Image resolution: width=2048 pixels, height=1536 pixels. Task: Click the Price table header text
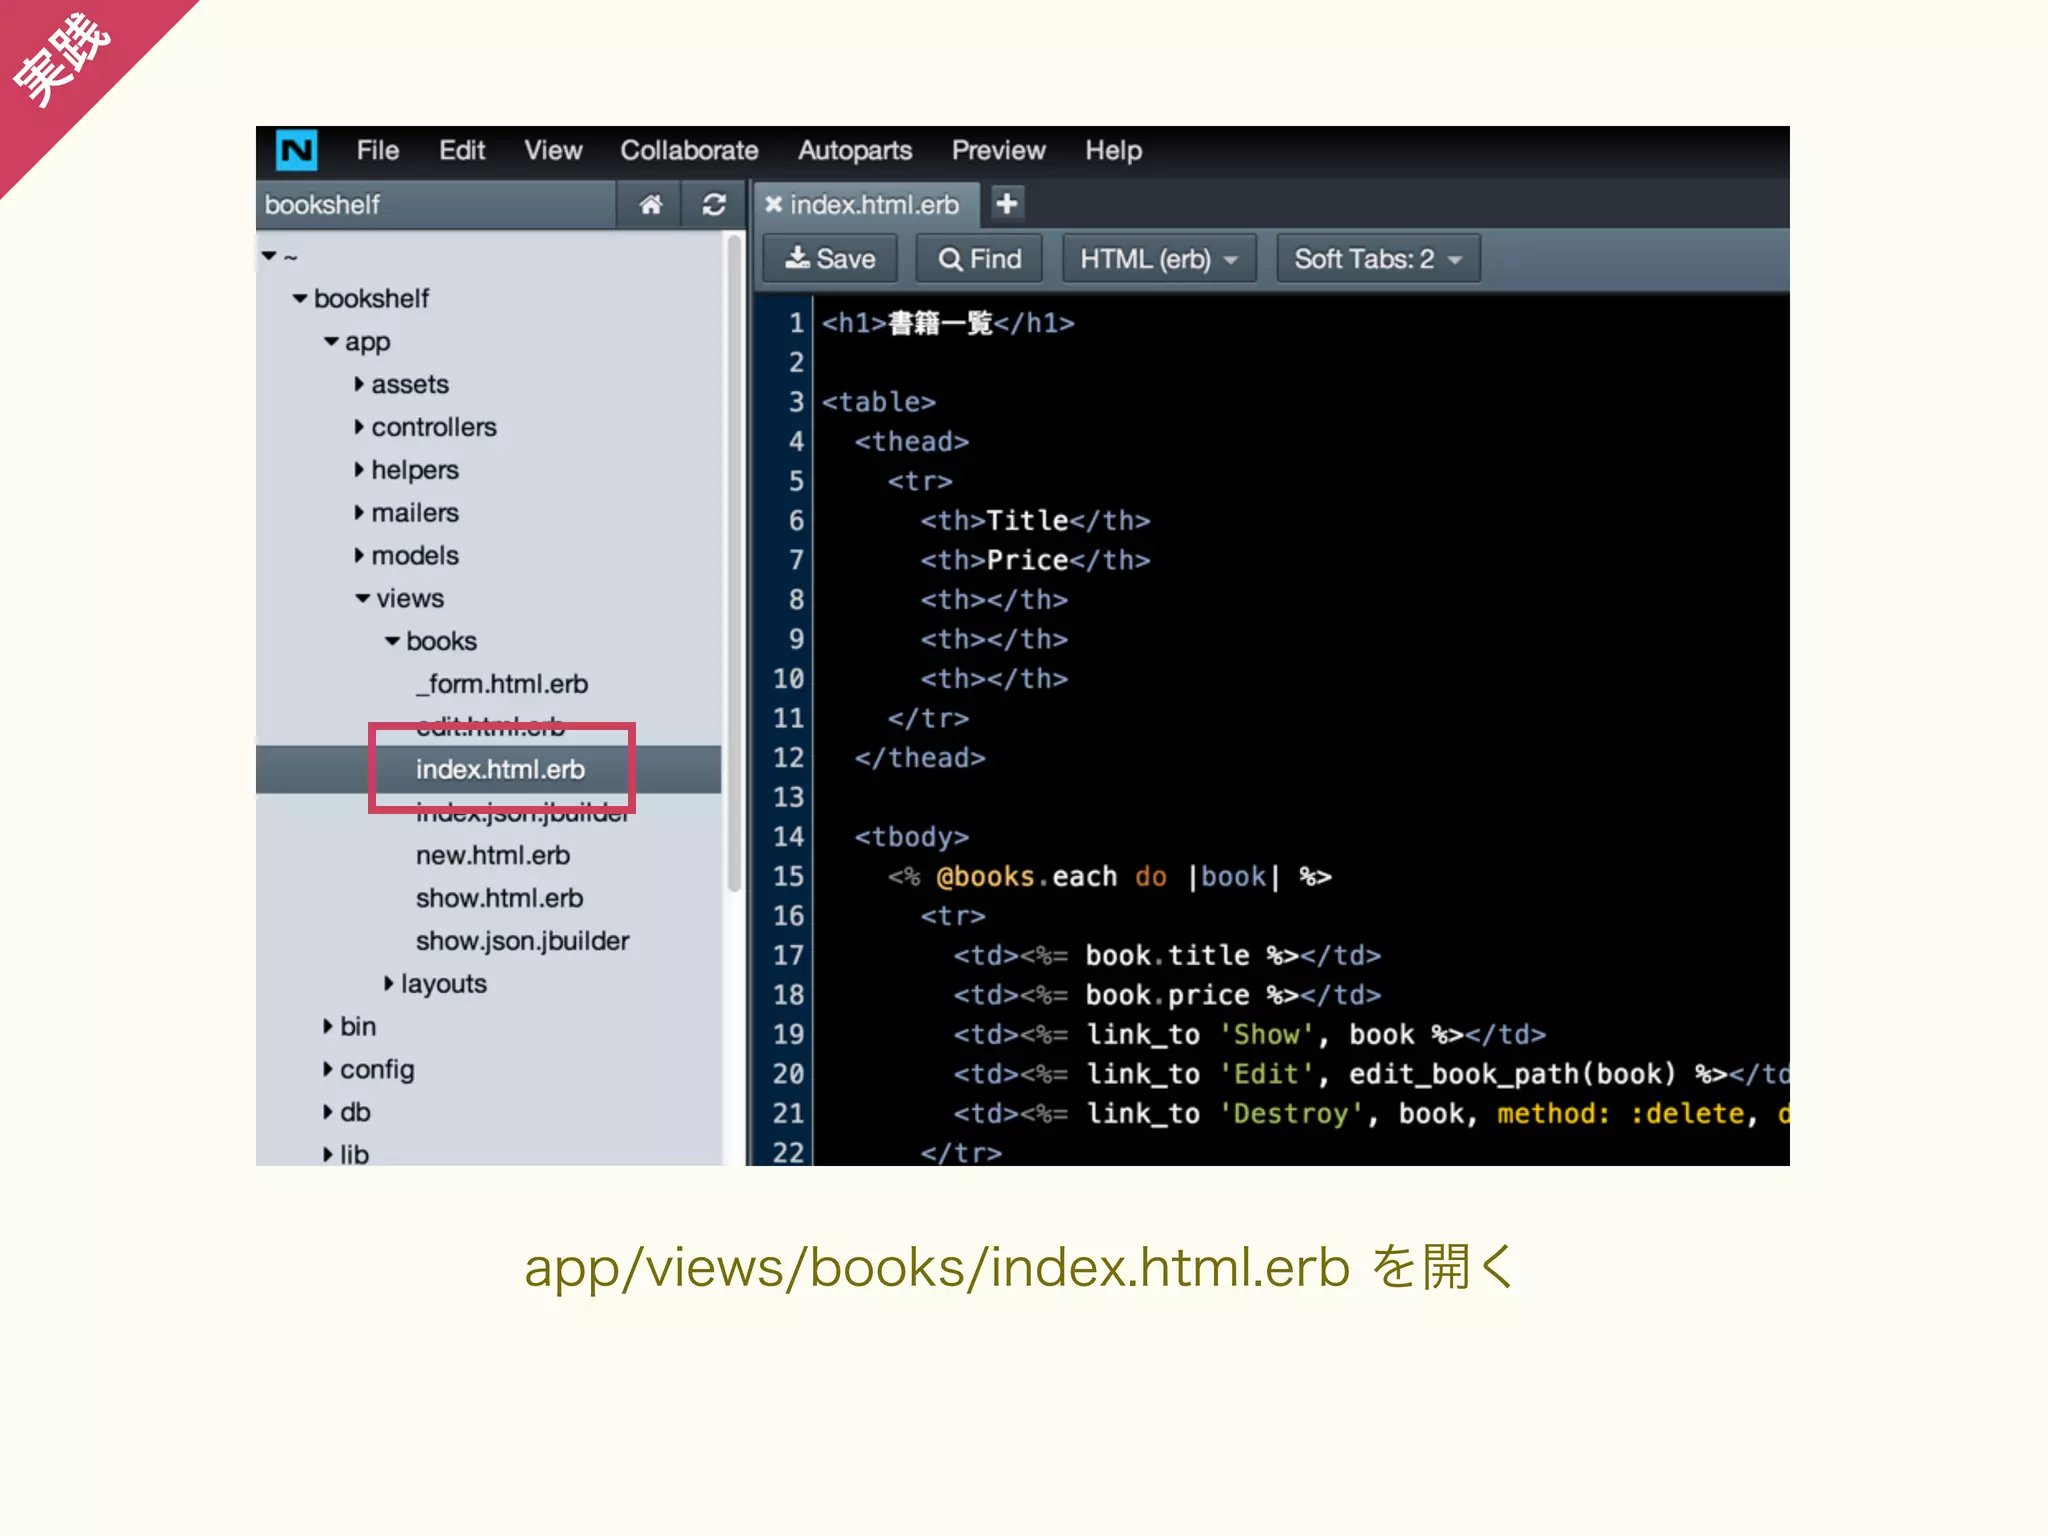(1027, 560)
